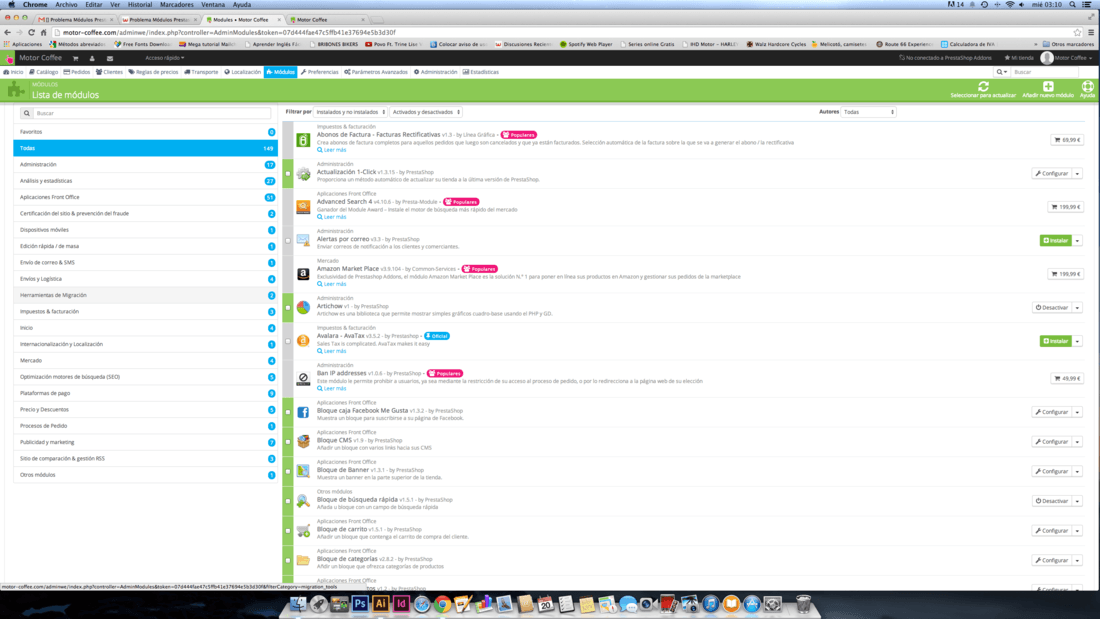Click Seleccionar para actualizar refresh icon
The image size is (1100, 619).
983,86
